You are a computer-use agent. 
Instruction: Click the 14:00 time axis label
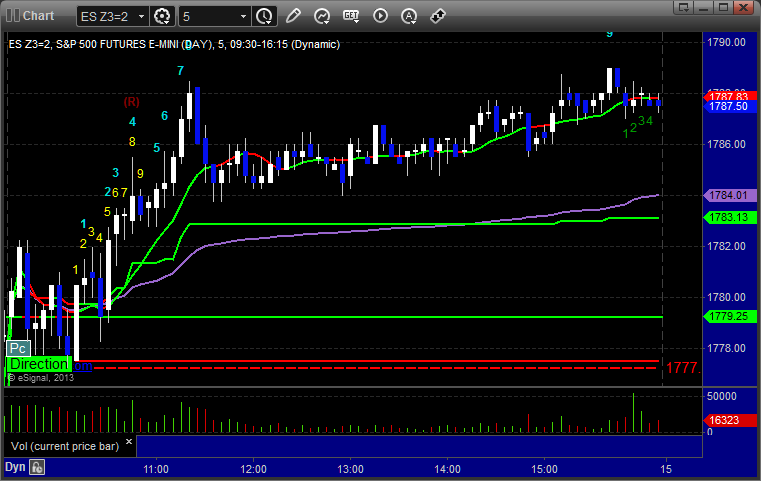(x=447, y=469)
